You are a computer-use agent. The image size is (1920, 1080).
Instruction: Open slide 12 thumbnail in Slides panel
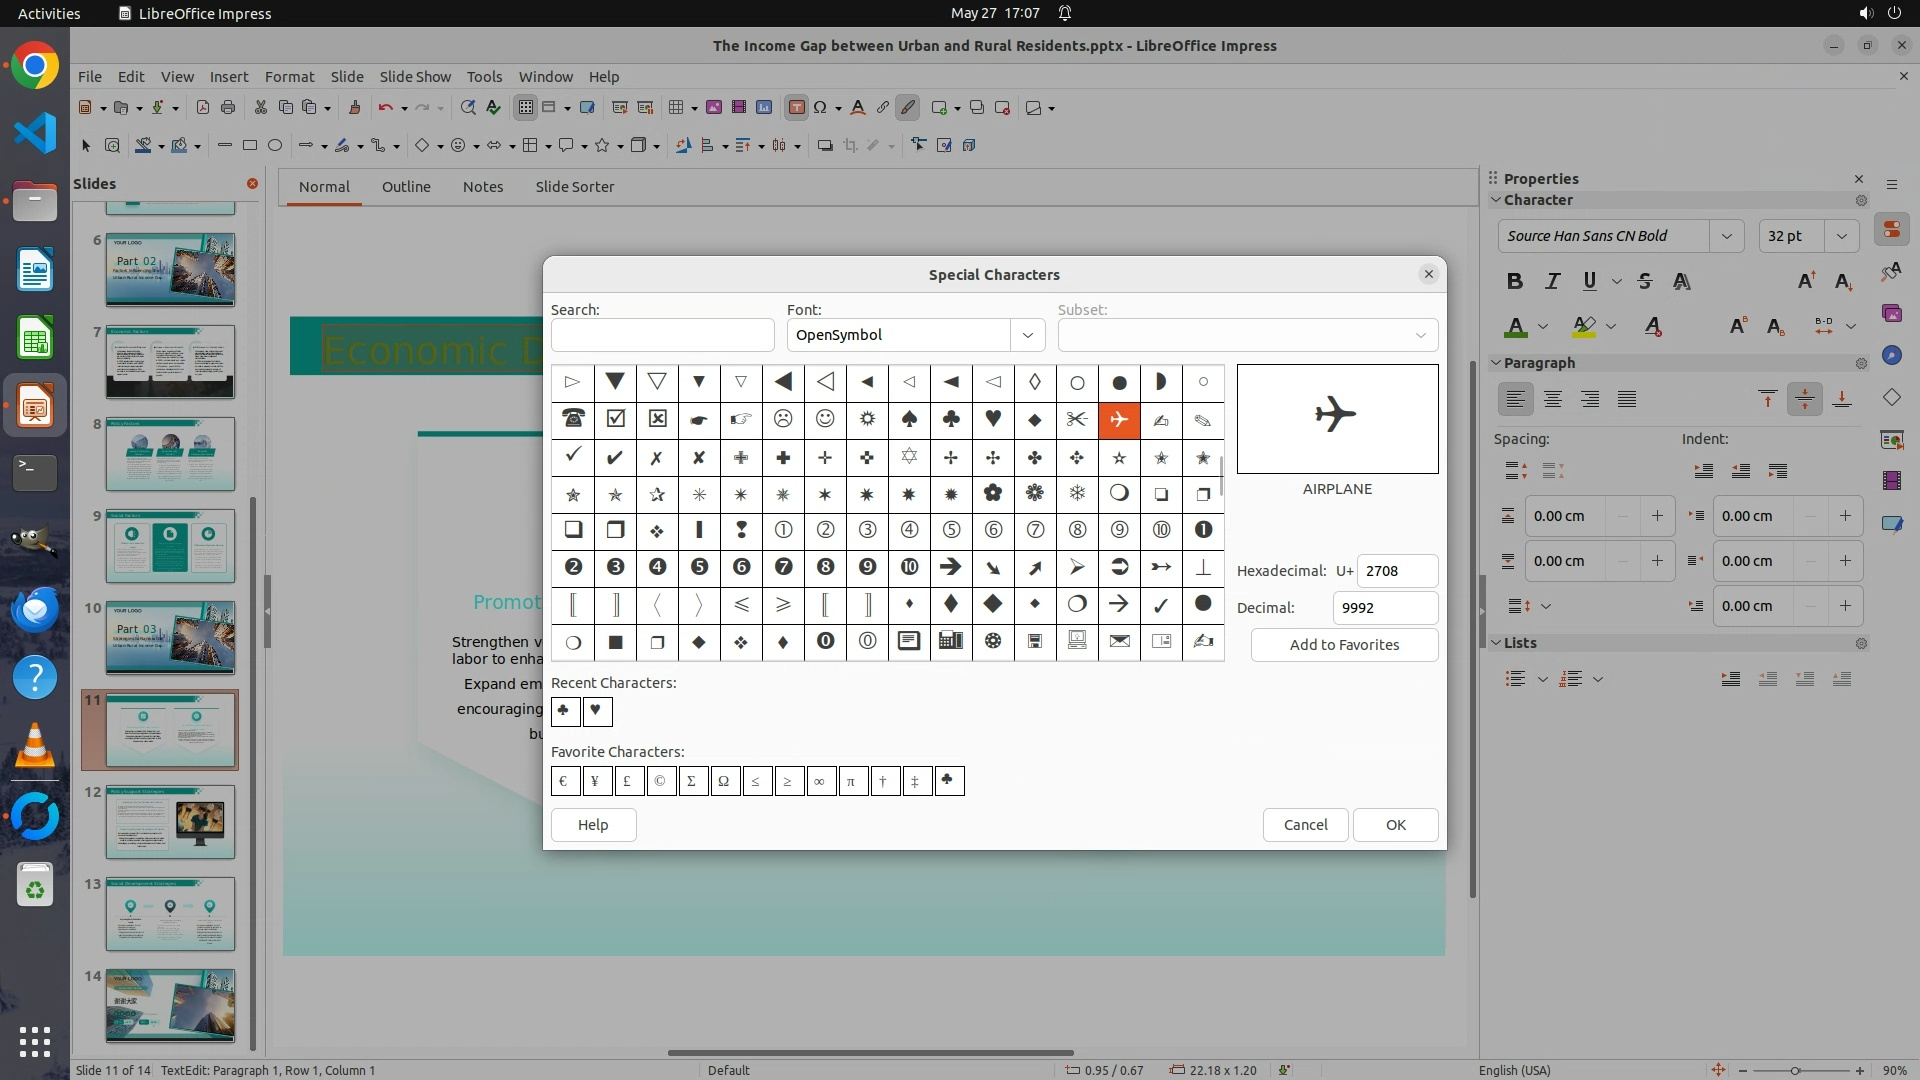tap(170, 822)
